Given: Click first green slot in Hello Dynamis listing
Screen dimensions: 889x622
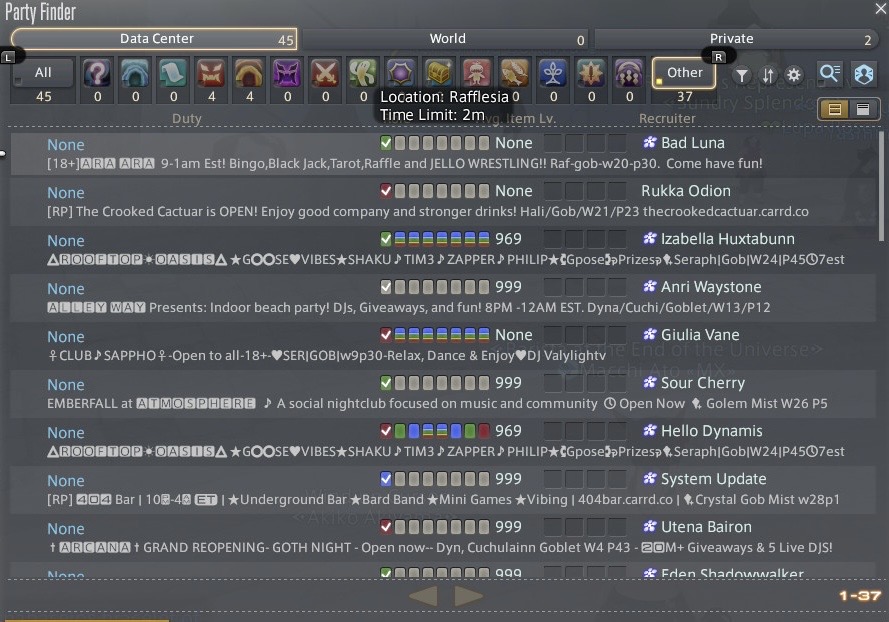Looking at the screenshot, I should [400, 431].
